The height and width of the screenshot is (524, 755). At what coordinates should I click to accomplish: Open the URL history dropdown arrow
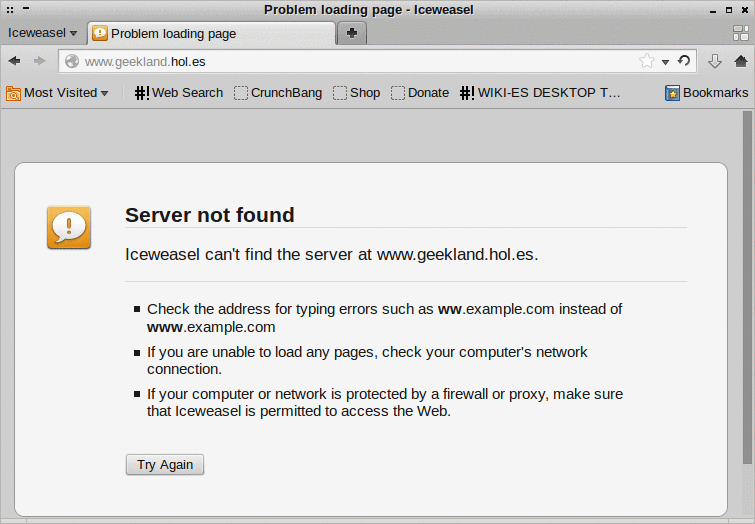tap(665, 62)
